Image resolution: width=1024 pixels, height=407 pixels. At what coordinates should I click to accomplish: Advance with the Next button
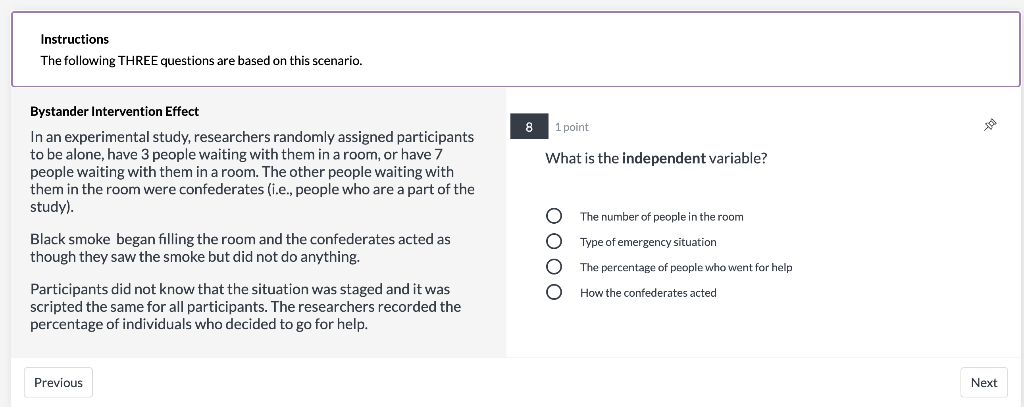pos(984,383)
